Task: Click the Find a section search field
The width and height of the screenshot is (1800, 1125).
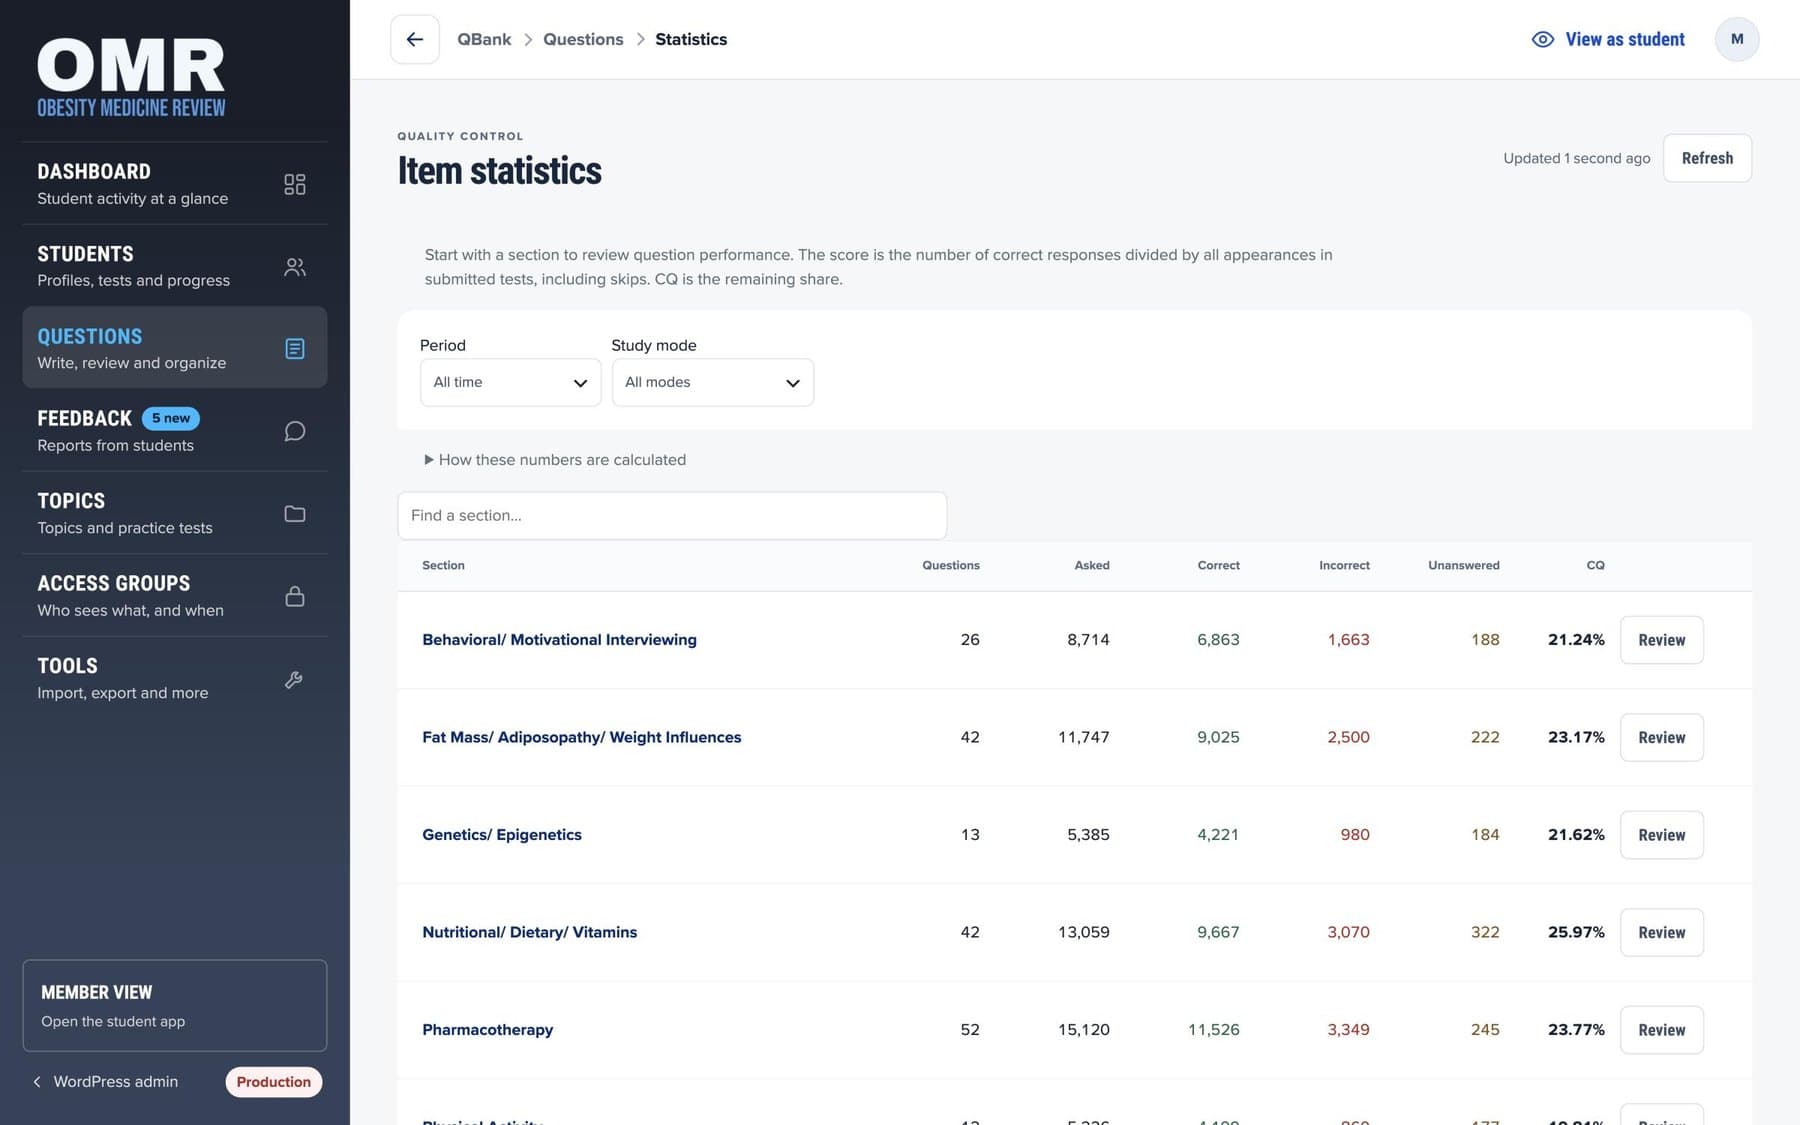Action: (x=672, y=515)
